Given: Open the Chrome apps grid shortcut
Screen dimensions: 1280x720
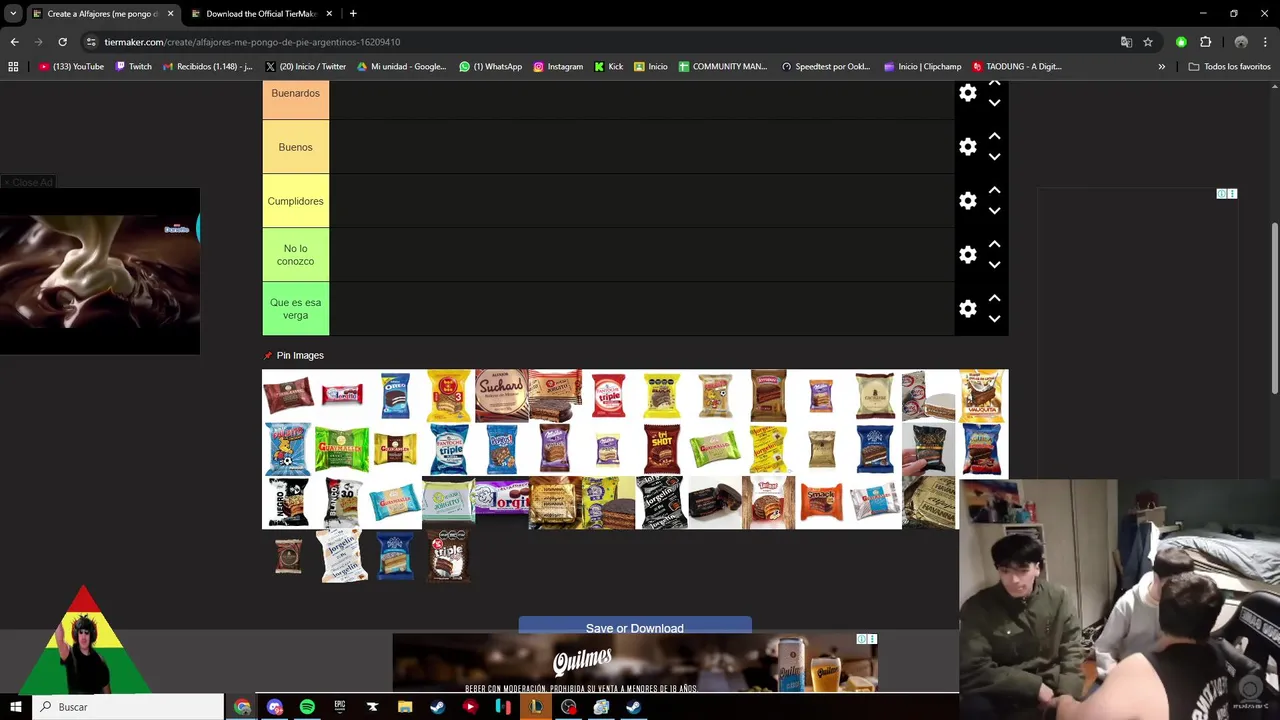Looking at the screenshot, I should click(x=13, y=67).
